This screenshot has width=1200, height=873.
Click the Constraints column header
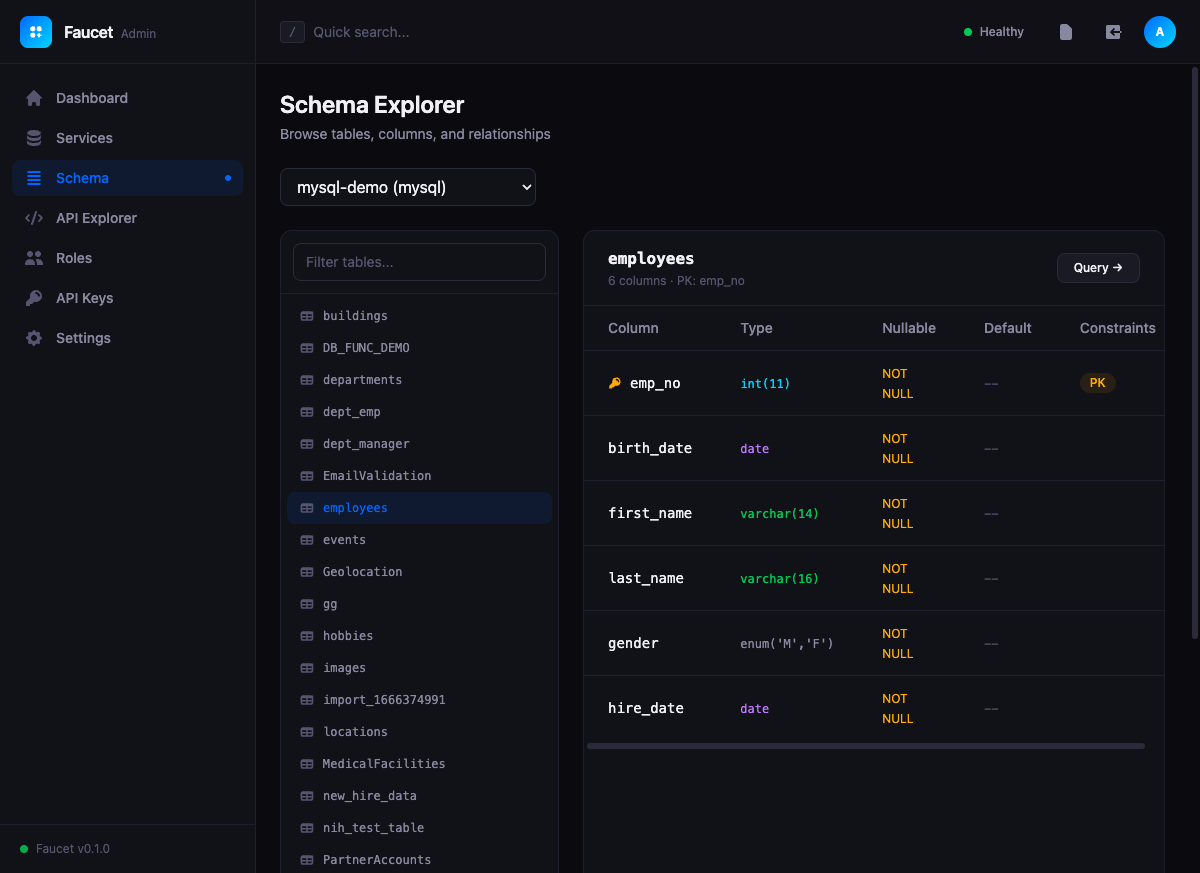click(1117, 328)
